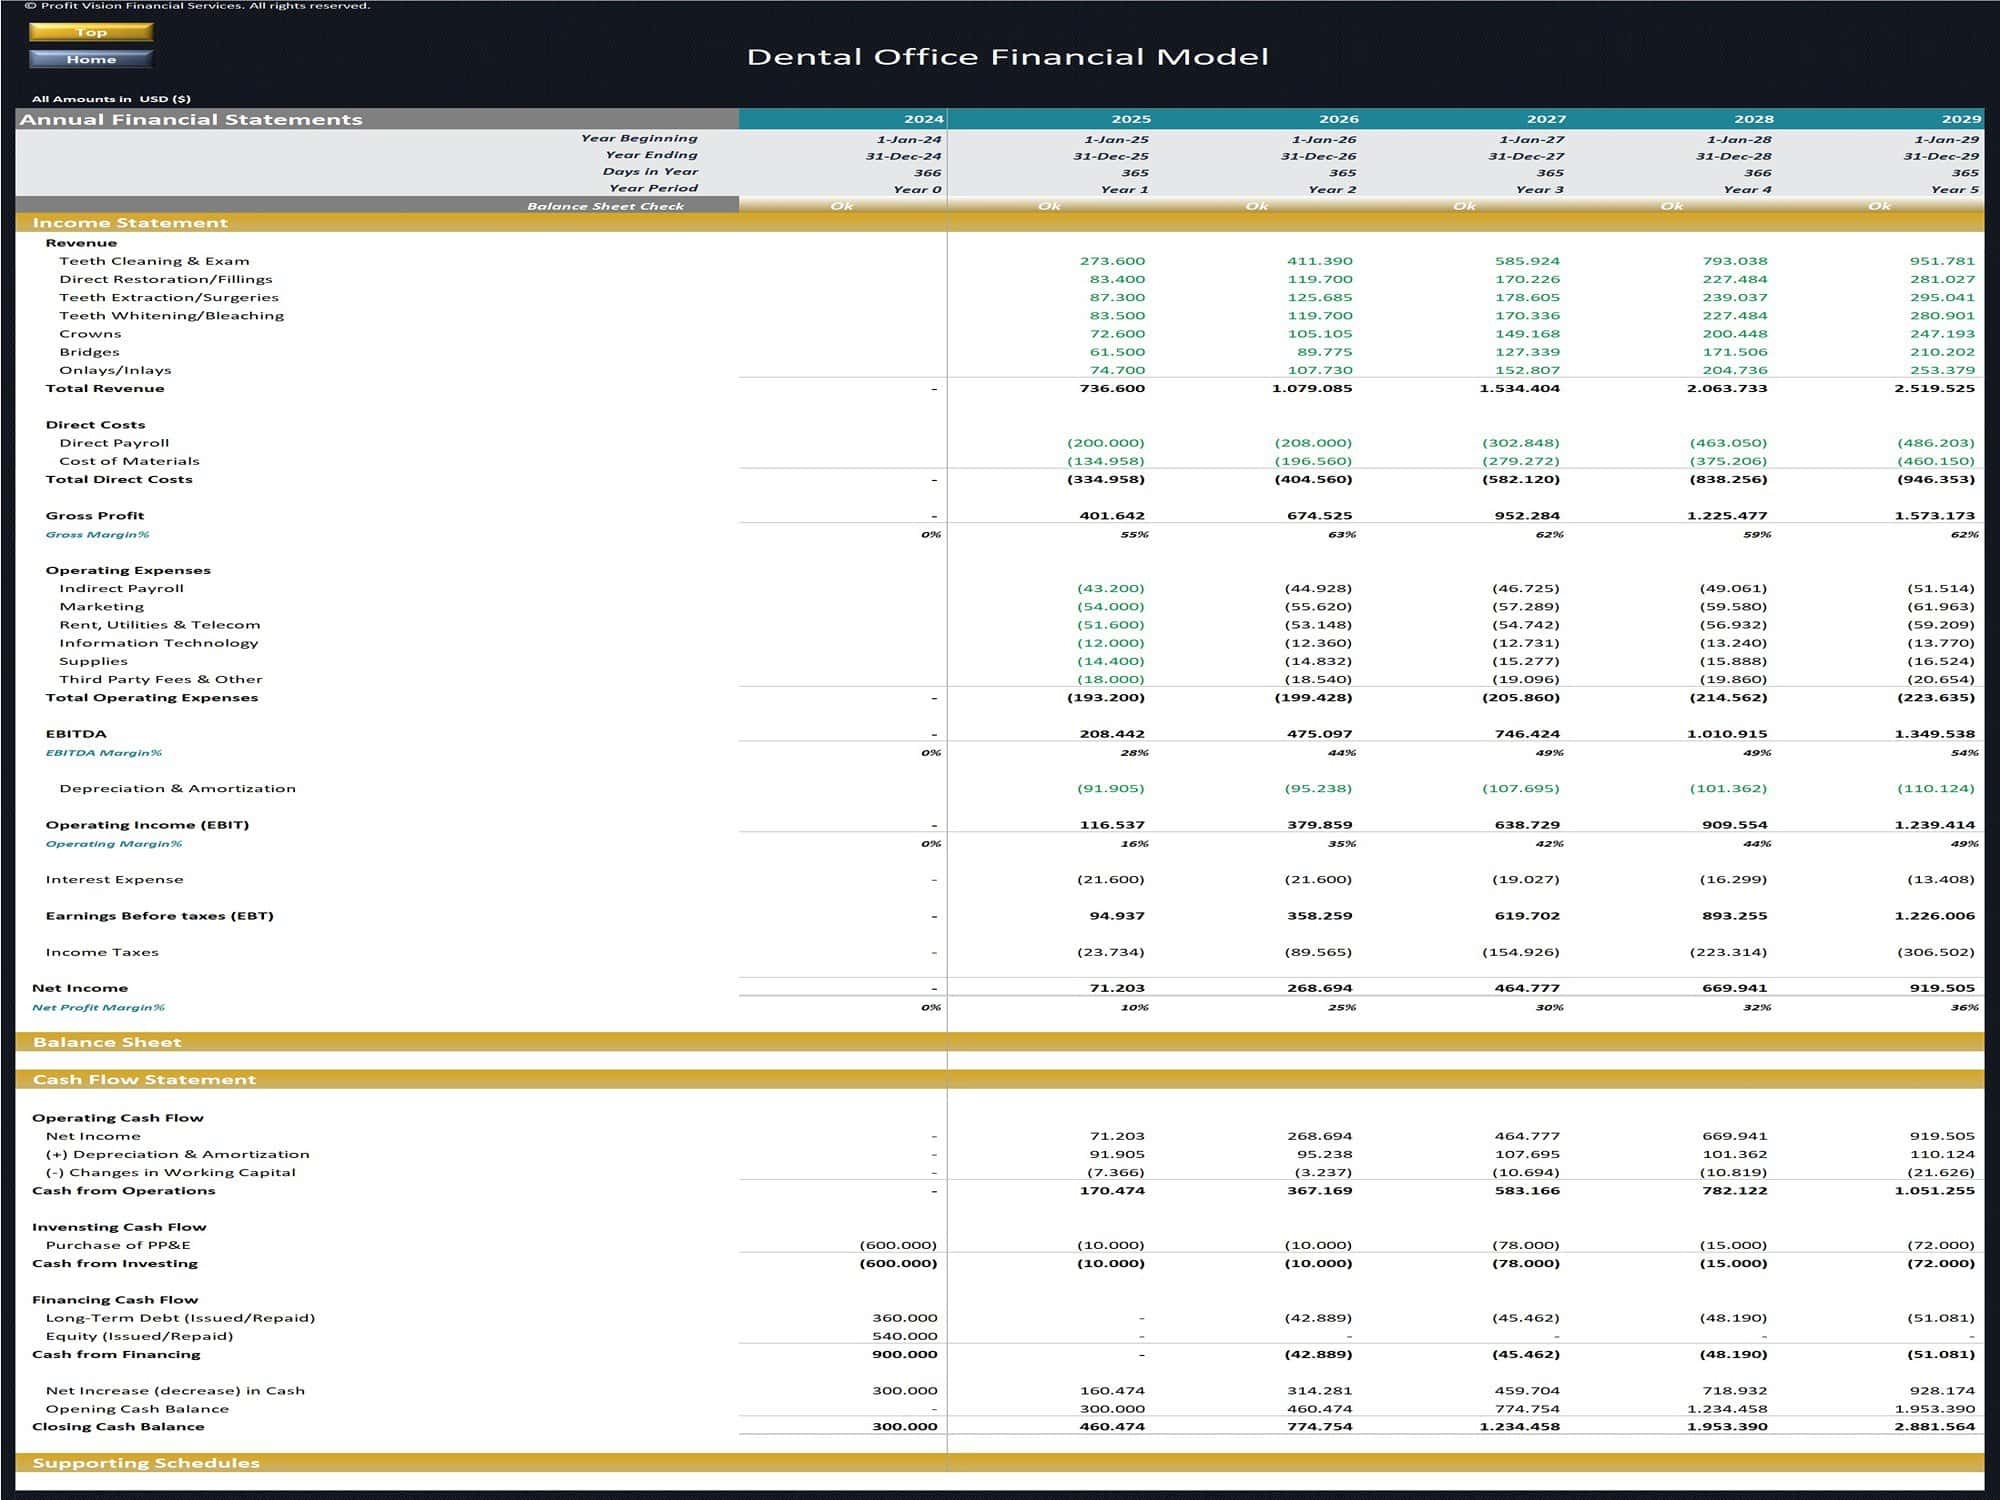Expand the Balance Sheet section header
This screenshot has width=2000, height=1500.
point(107,1042)
